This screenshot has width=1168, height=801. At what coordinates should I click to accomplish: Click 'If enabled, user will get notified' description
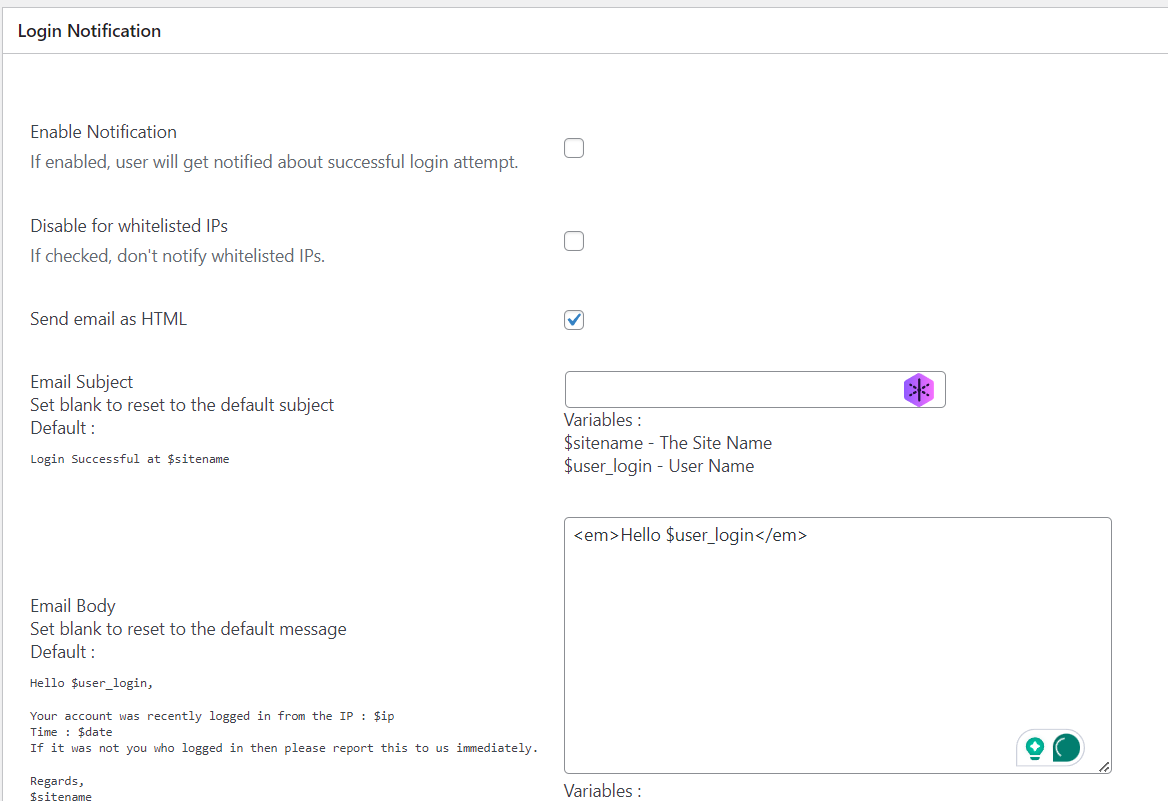click(x=274, y=162)
